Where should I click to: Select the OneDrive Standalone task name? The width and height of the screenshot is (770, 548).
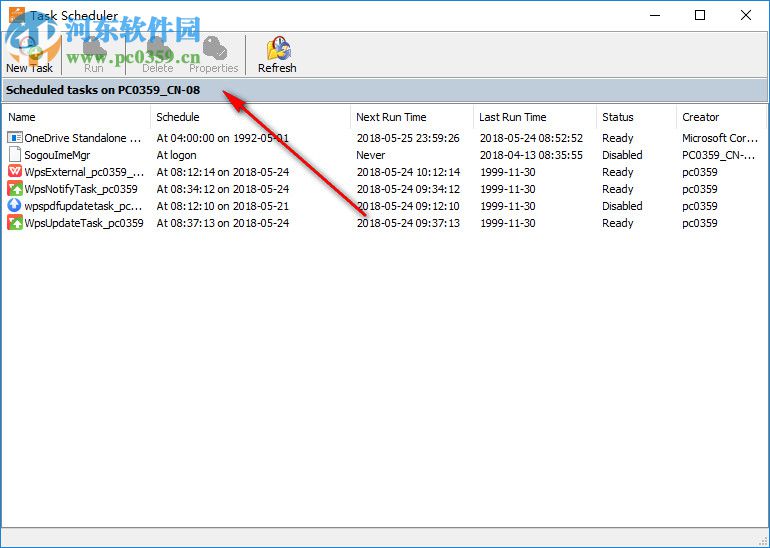[x=83, y=138]
